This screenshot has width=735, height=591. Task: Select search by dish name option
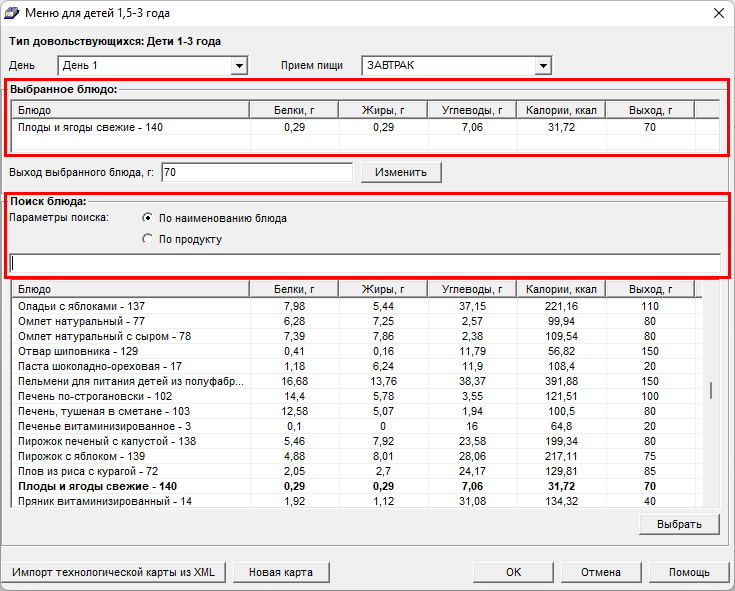click(x=148, y=217)
